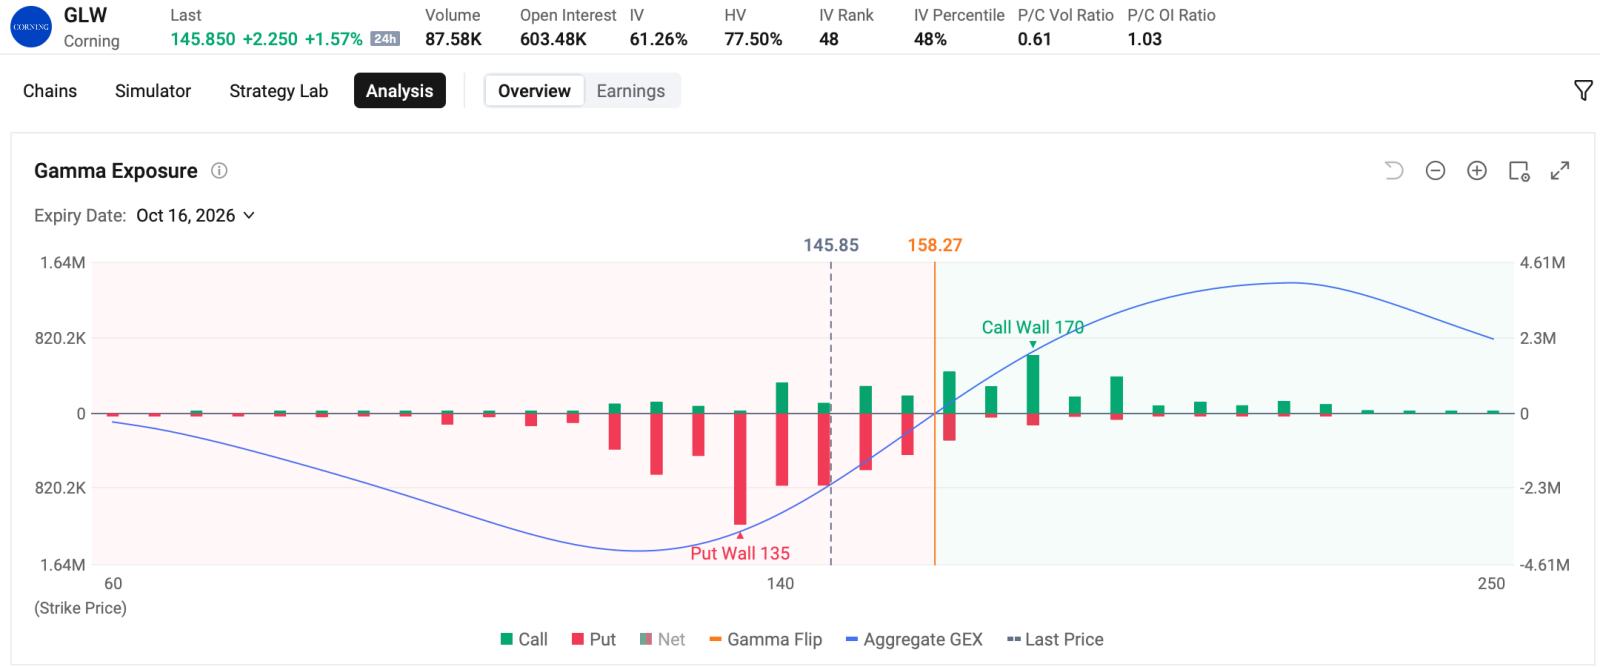Undo chart zoom with the reset arrow

1393,171
